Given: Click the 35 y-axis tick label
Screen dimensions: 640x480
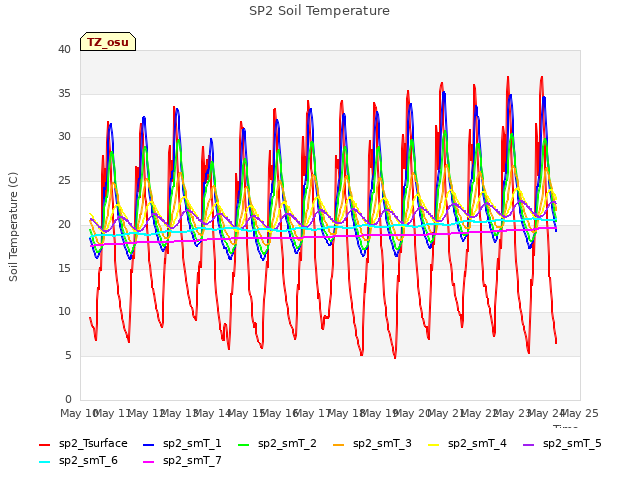Looking at the screenshot, I should coord(64,93).
